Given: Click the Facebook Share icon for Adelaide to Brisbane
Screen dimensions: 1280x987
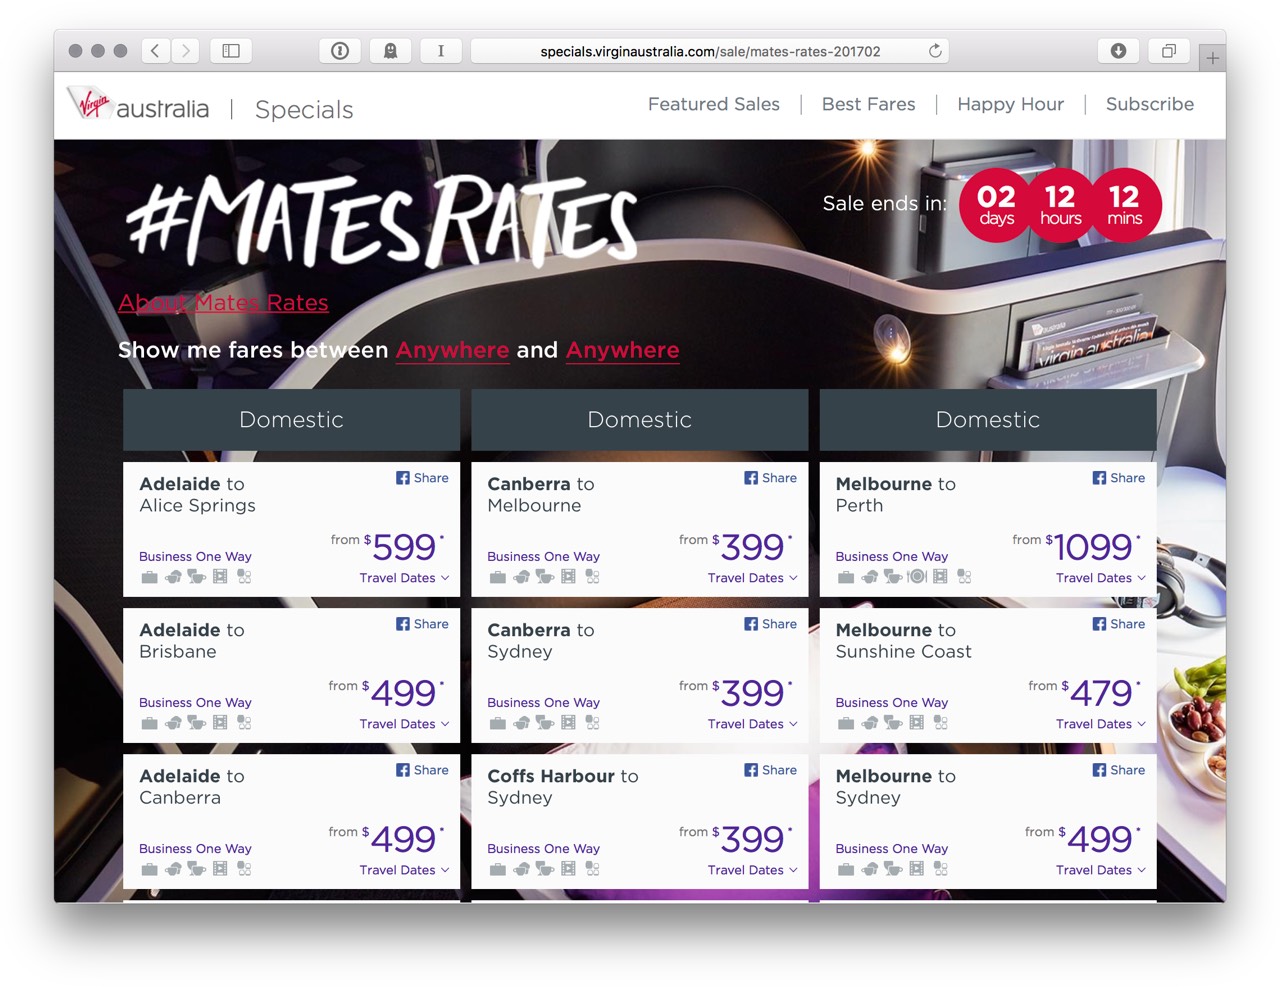Looking at the screenshot, I should coord(421,623).
